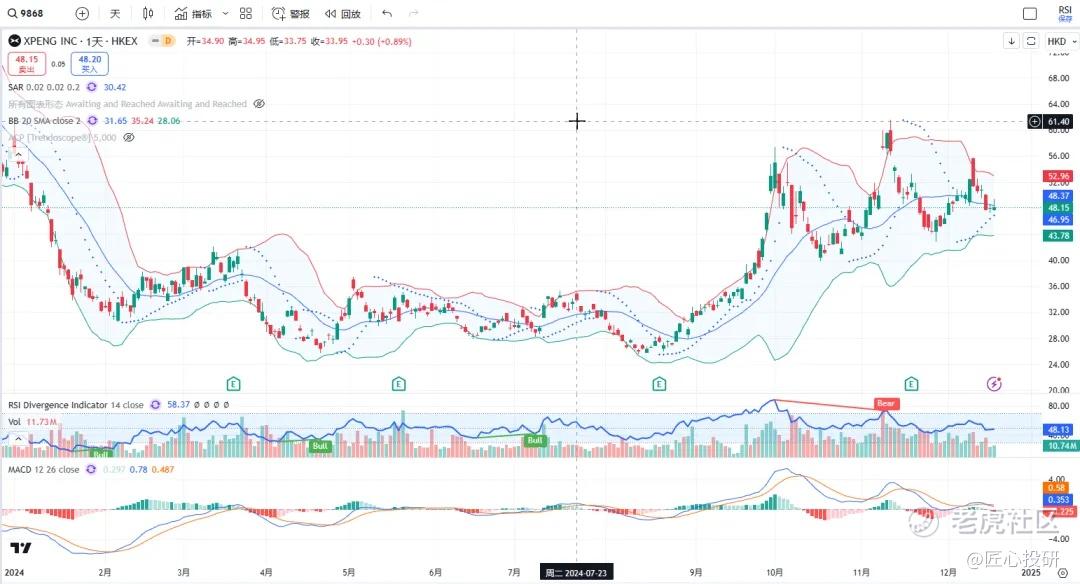Click the plus icon at 61.40 label
Screen dimensions: 1080x584
[1035, 121]
